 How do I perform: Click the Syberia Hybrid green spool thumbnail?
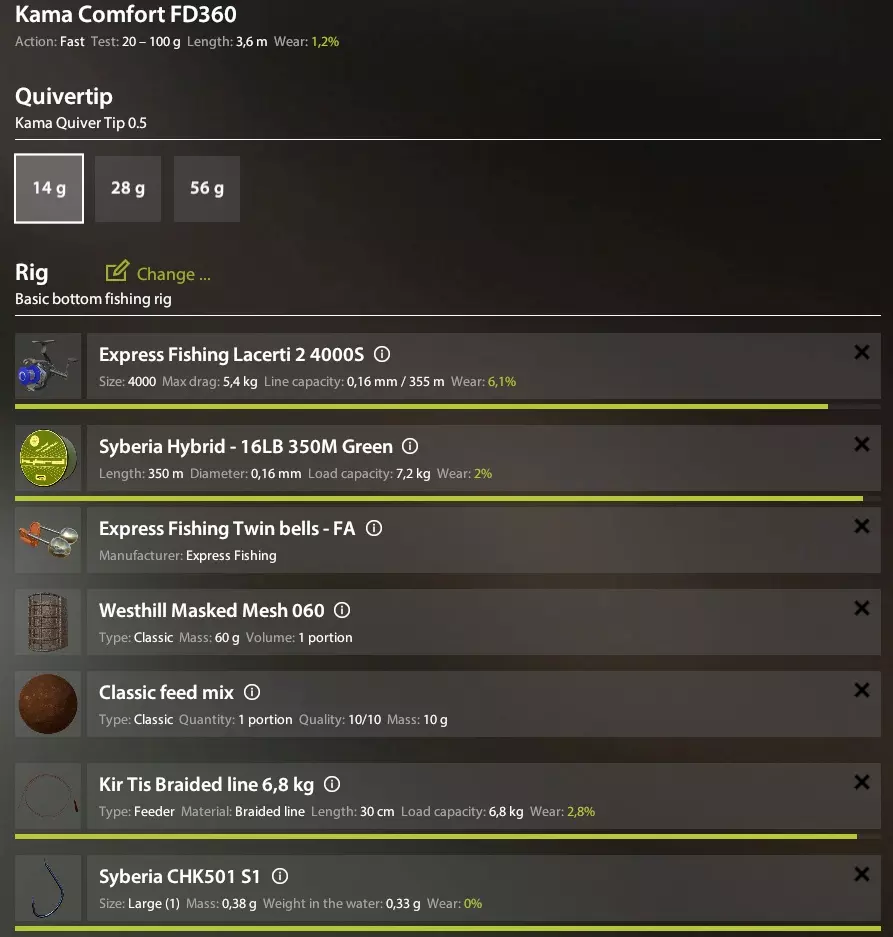pyautogui.click(x=48, y=458)
